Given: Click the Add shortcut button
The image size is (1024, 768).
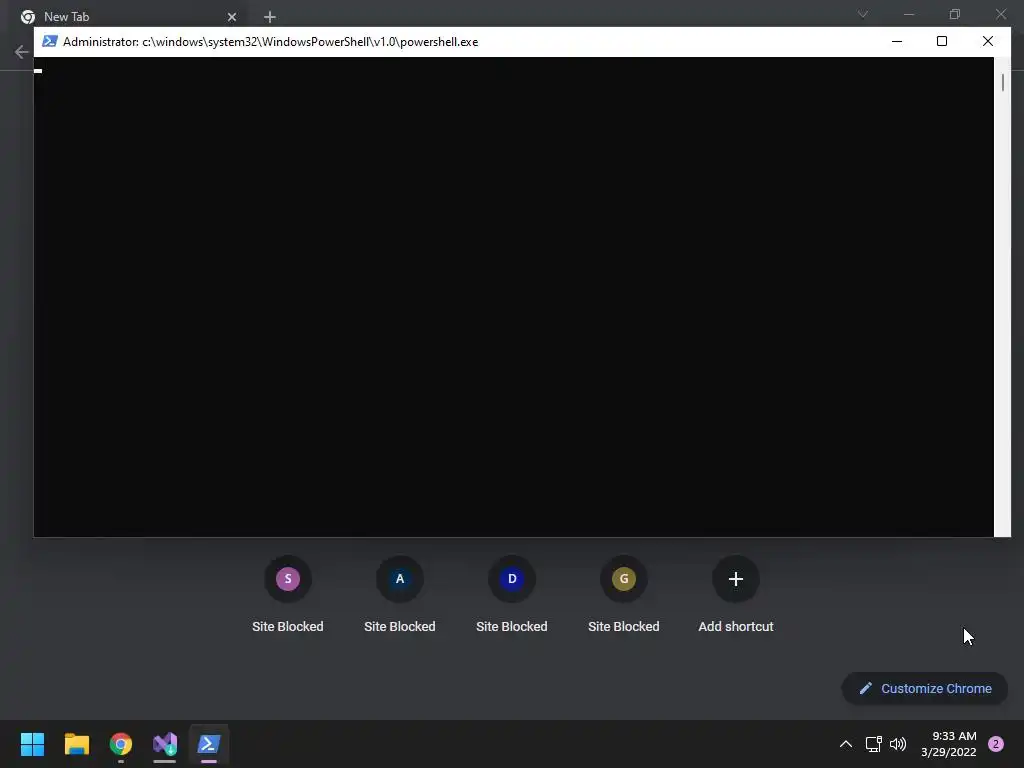Looking at the screenshot, I should click(x=735, y=594).
